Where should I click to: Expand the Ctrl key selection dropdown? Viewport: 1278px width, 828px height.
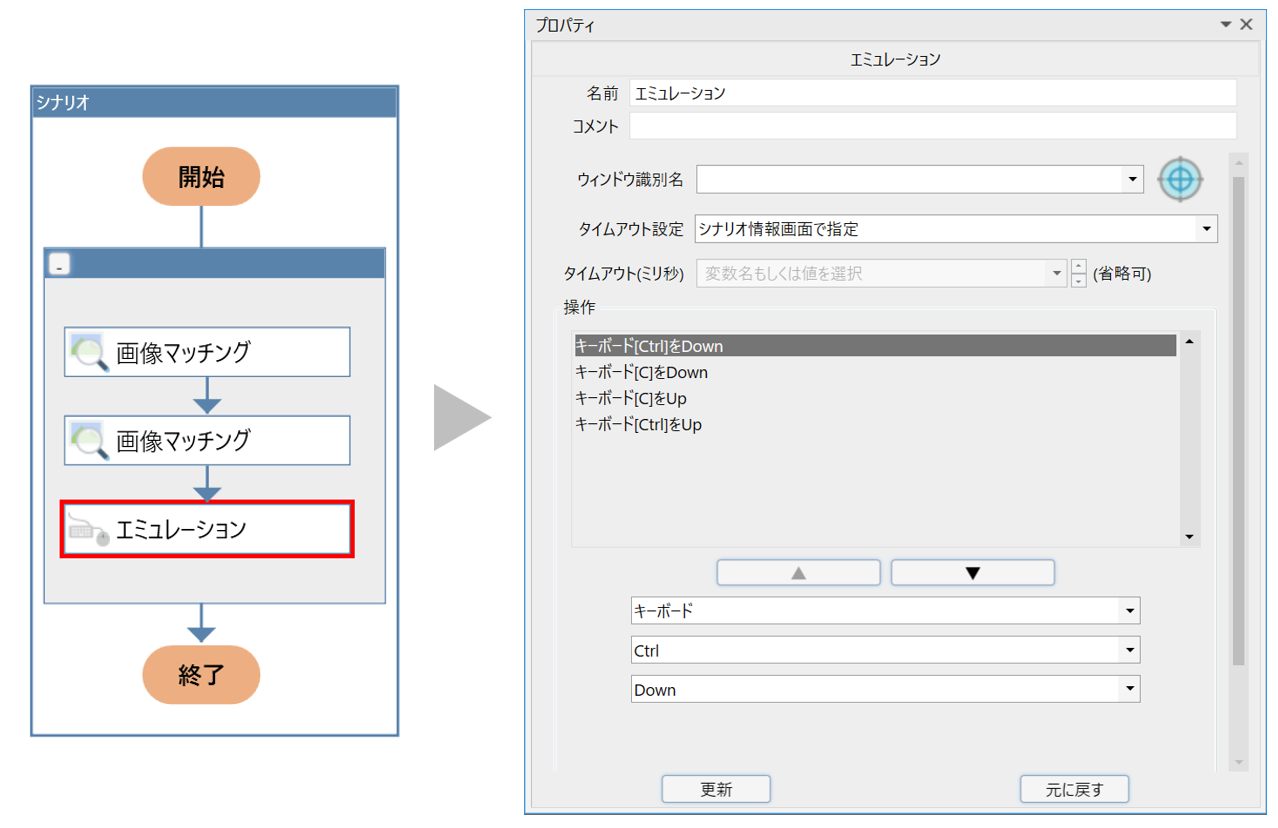(x=1129, y=651)
